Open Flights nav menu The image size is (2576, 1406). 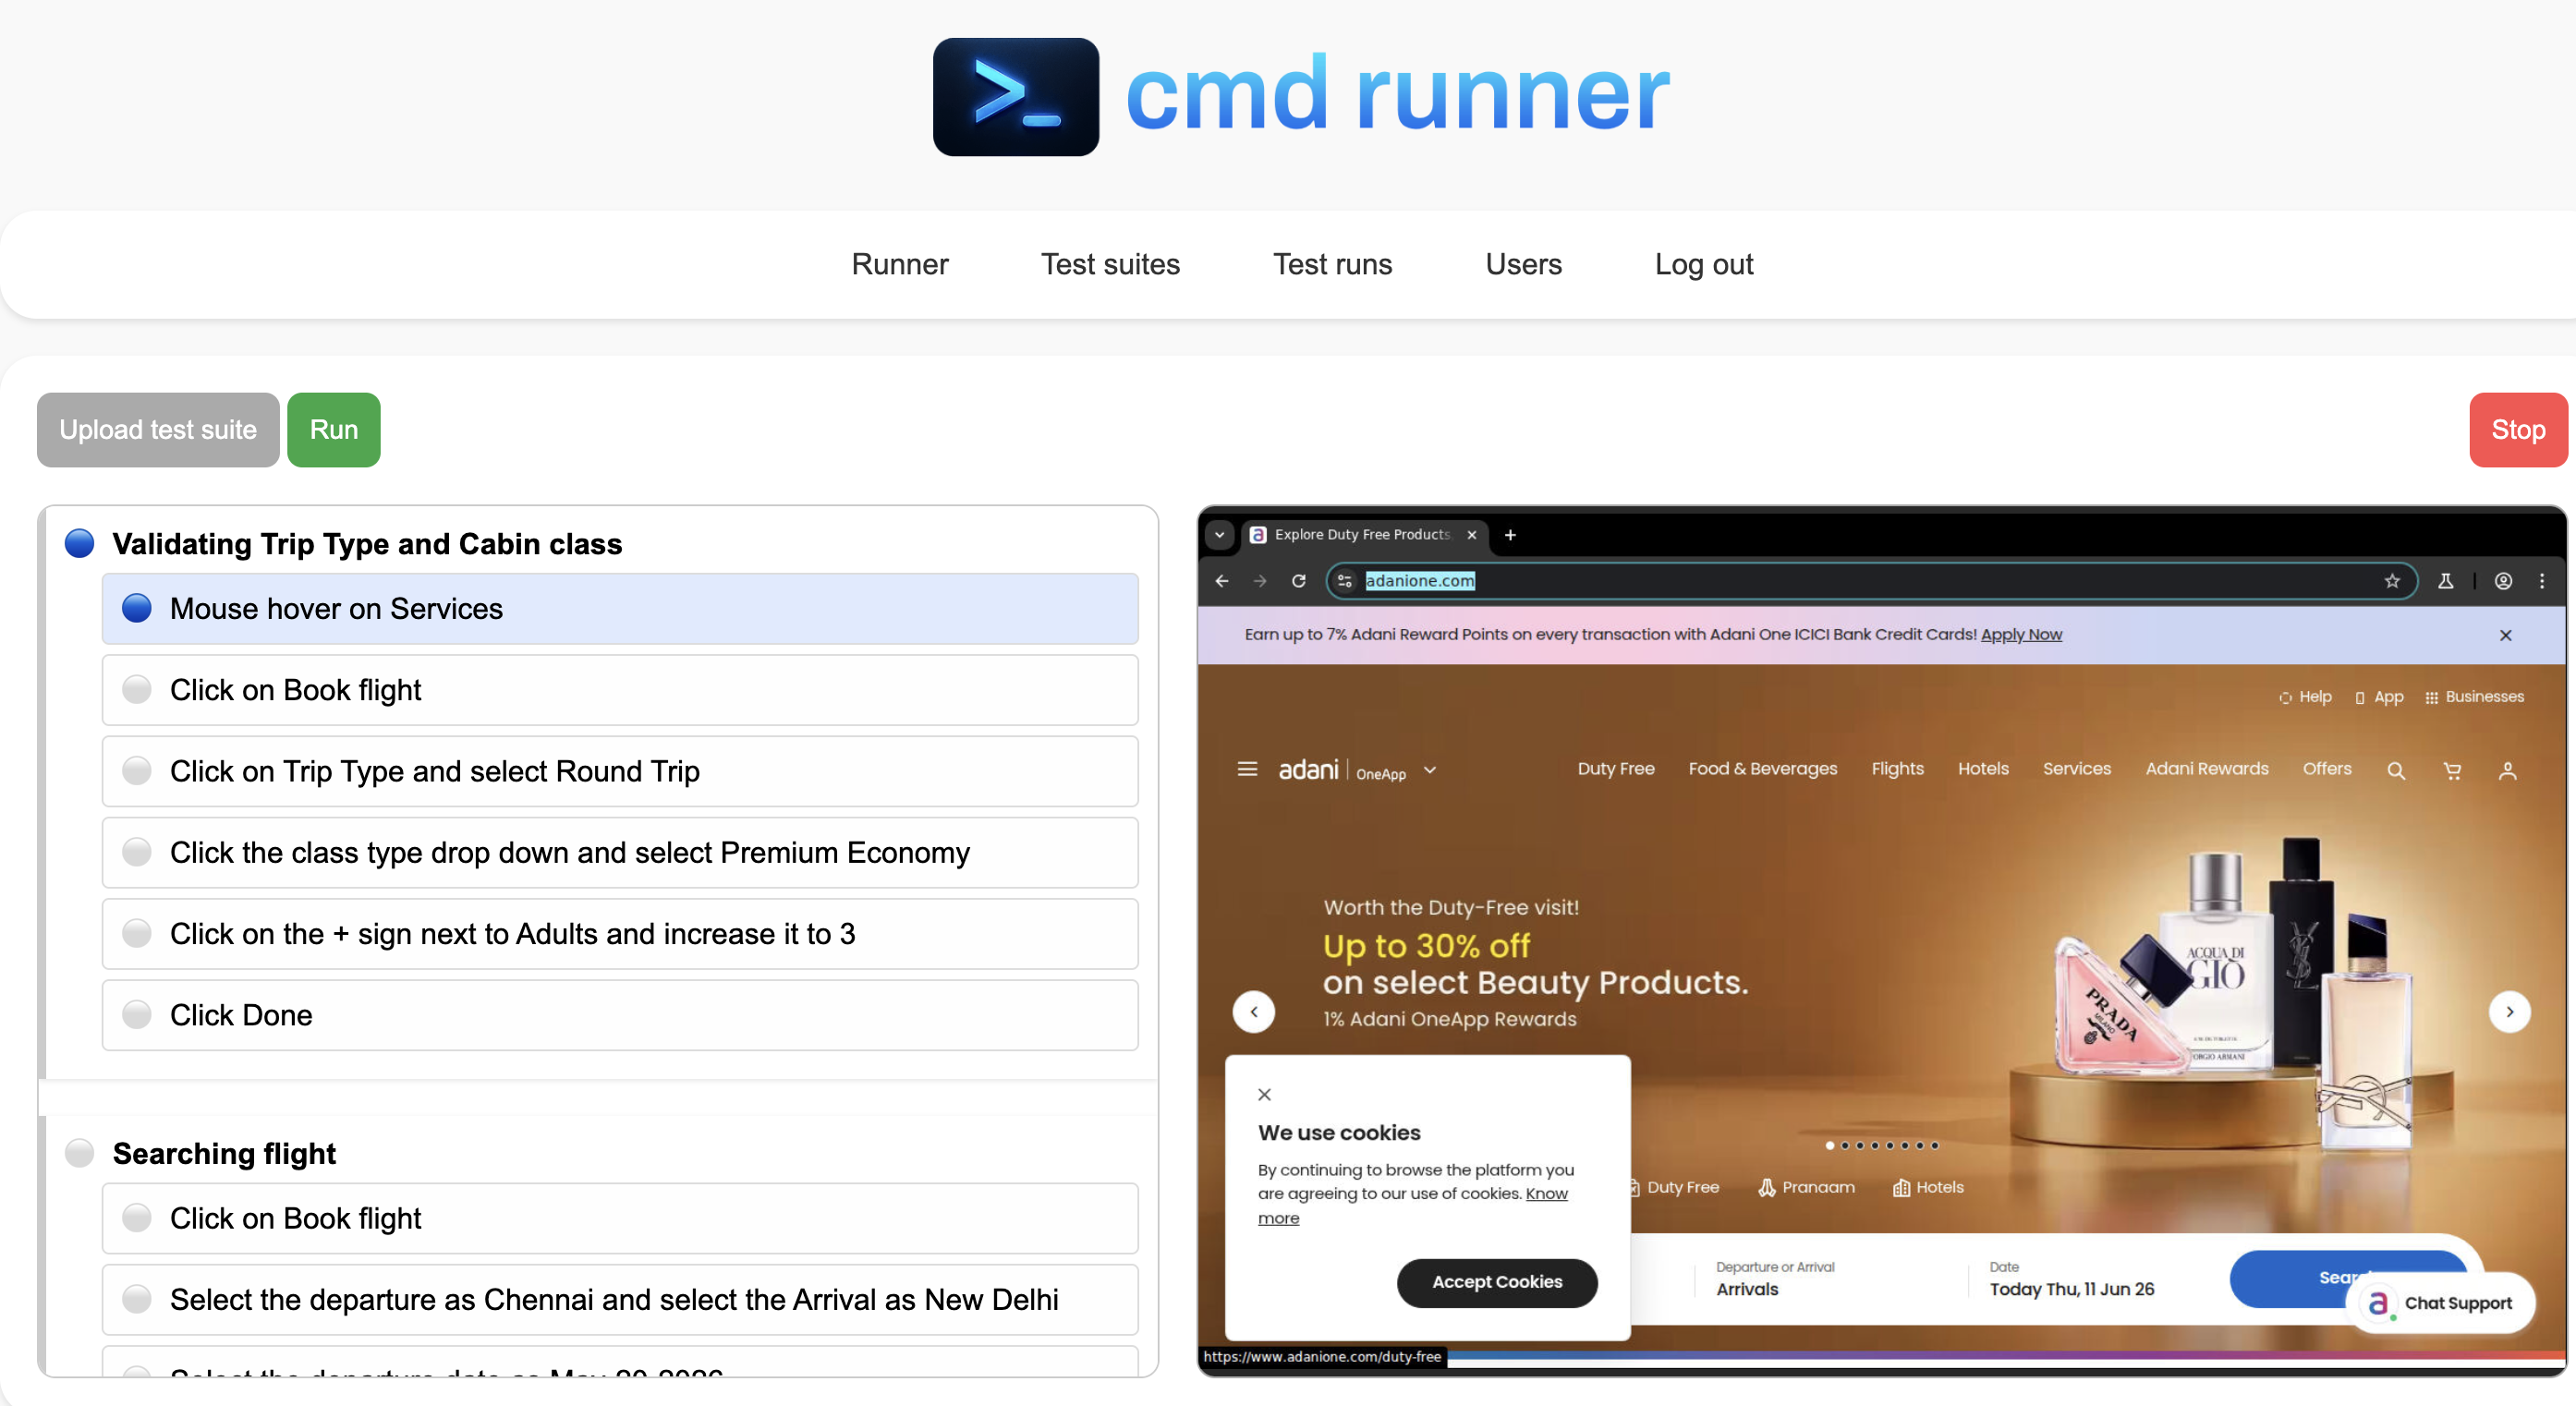tap(1897, 768)
